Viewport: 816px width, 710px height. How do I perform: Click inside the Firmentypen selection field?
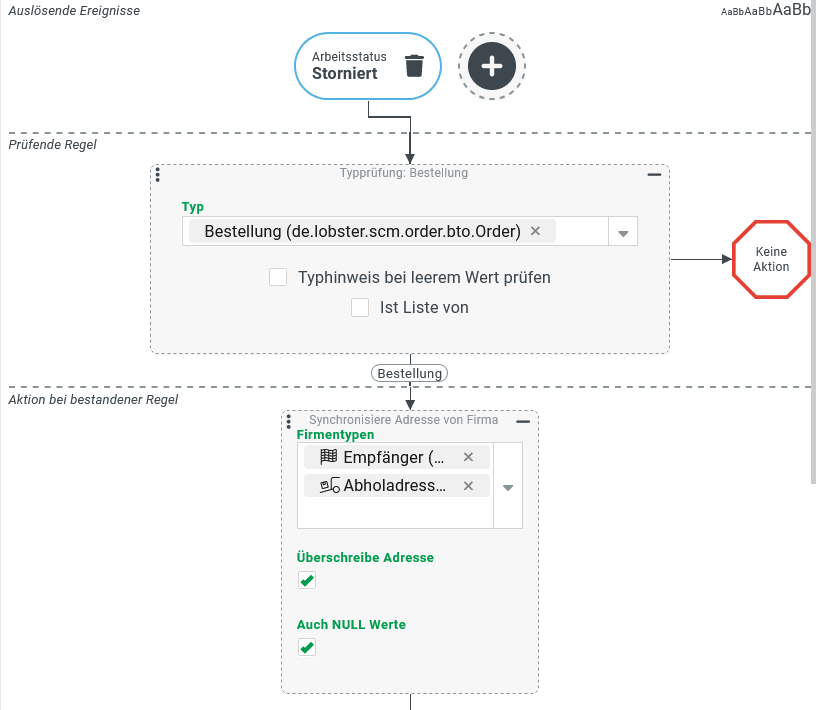tap(395, 513)
